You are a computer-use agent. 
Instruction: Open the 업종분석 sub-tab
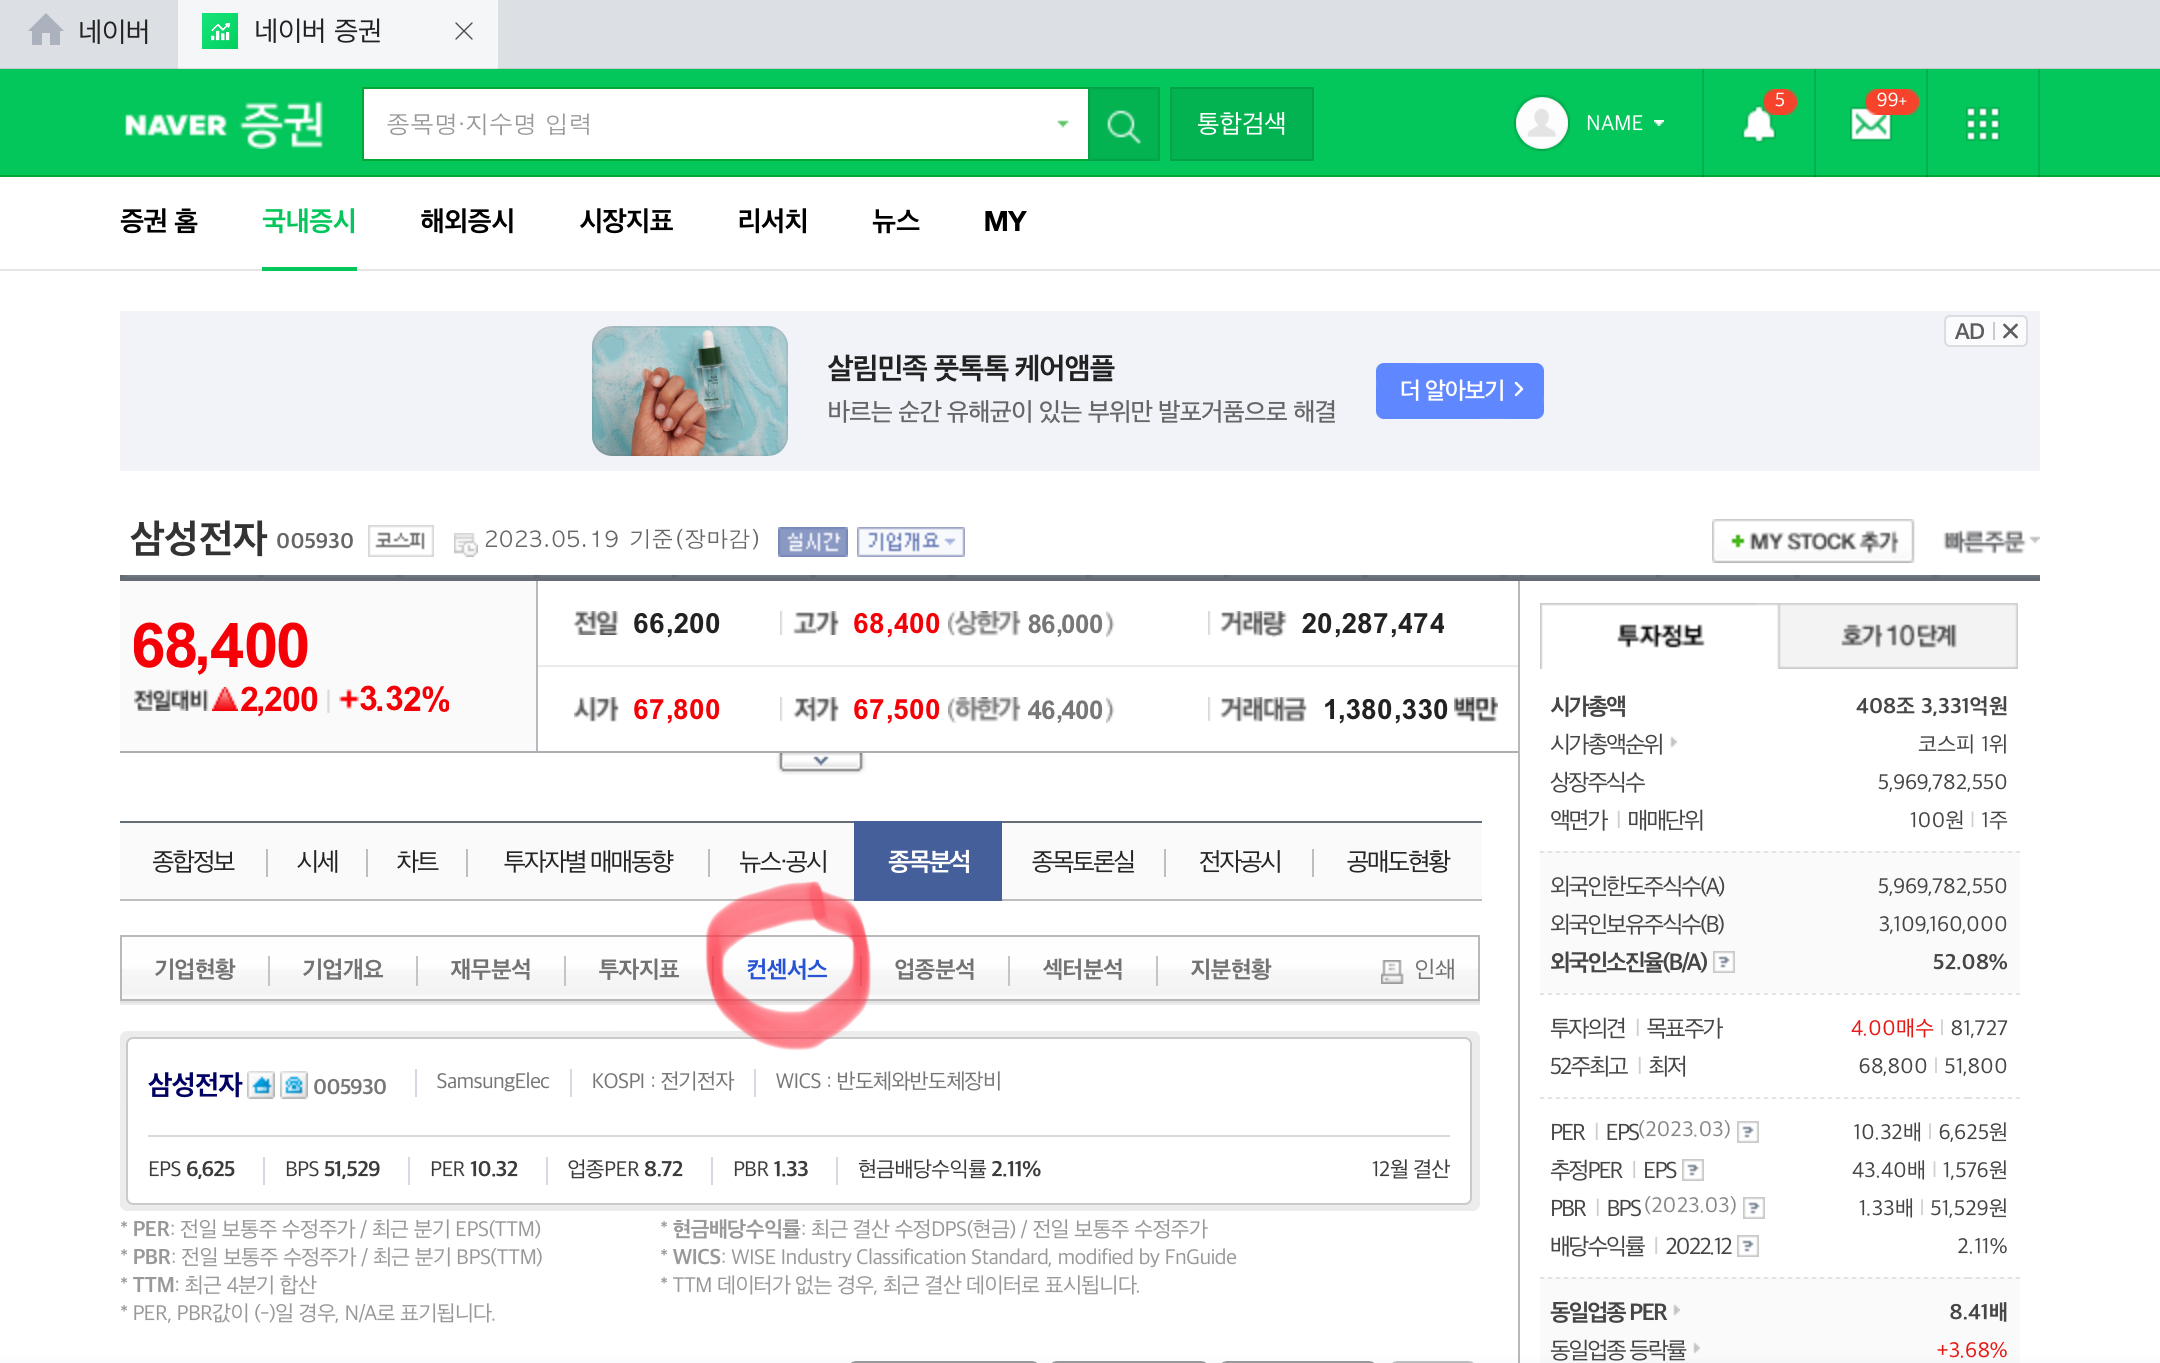click(x=935, y=969)
